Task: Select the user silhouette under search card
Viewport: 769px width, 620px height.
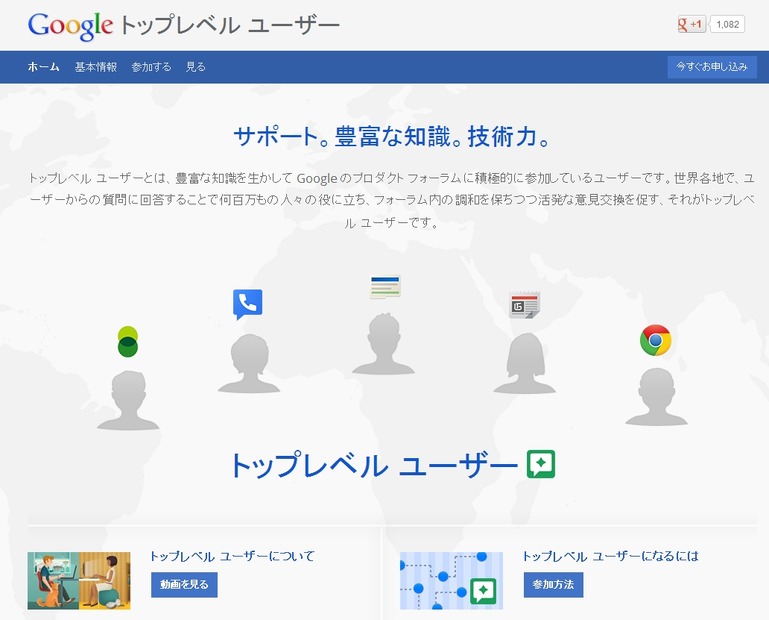Action: coord(384,344)
